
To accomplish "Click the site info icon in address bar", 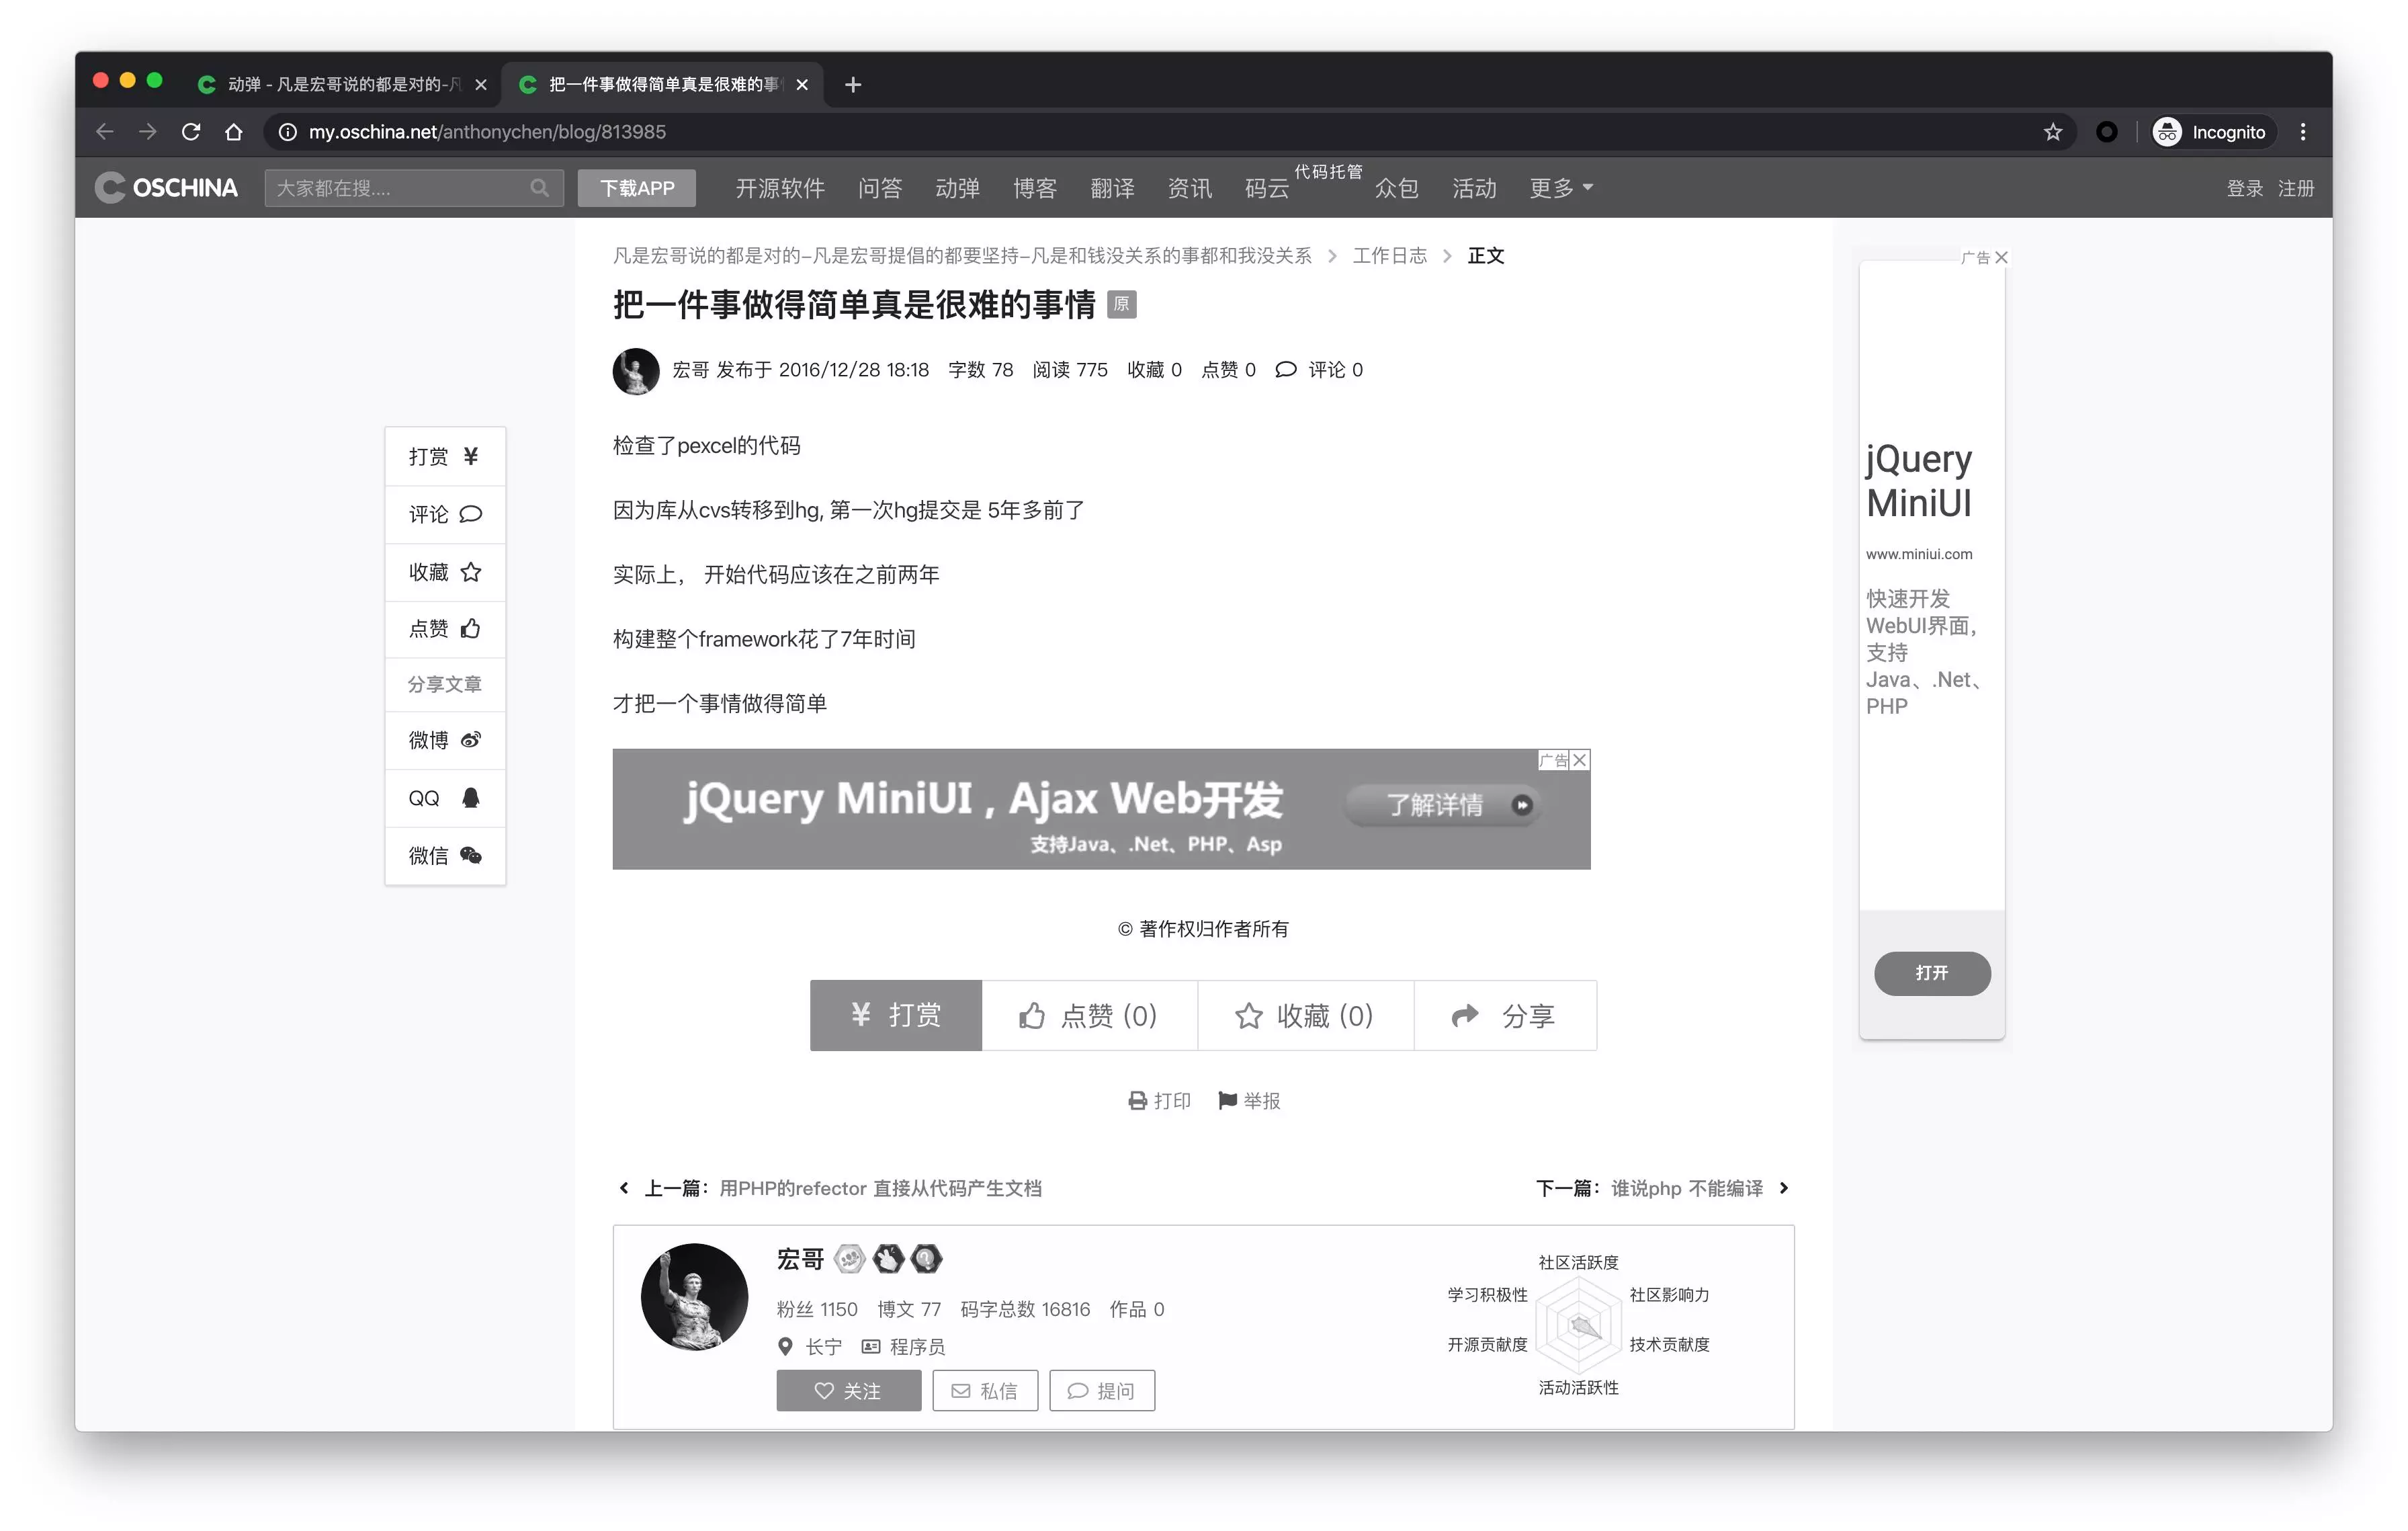I will (x=287, y=132).
